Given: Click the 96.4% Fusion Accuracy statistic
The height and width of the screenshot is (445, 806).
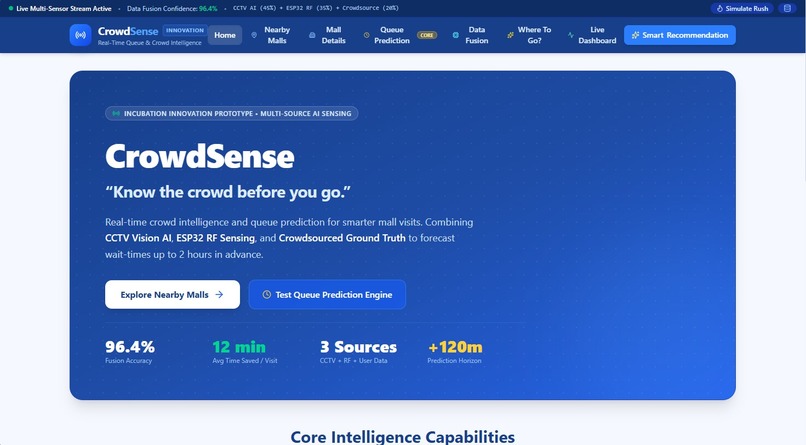Looking at the screenshot, I should (x=130, y=347).
